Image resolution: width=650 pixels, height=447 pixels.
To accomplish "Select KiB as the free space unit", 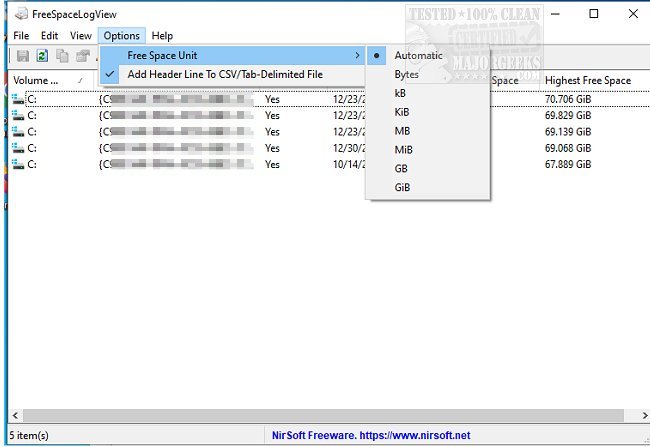I will click(427, 112).
